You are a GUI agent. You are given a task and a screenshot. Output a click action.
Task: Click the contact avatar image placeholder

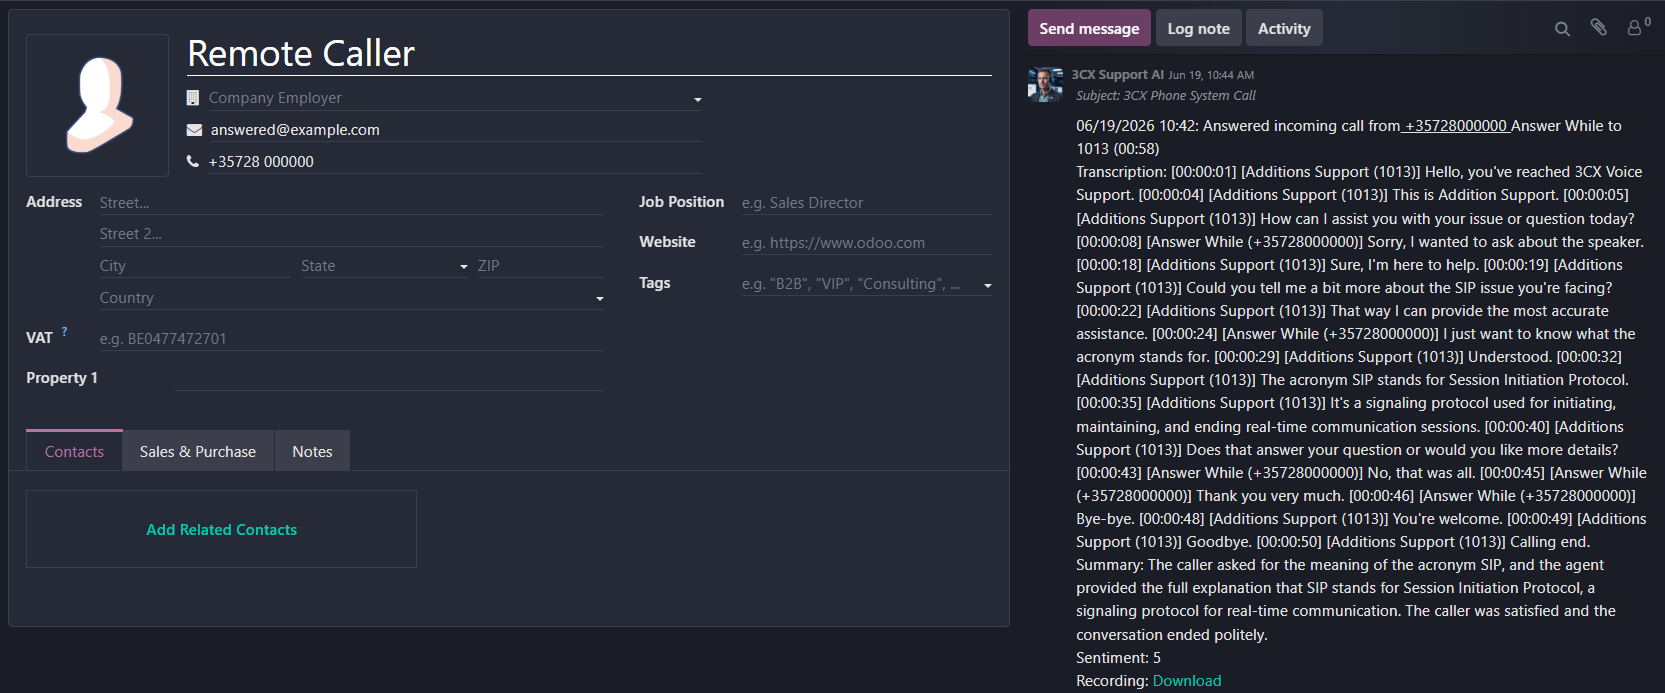[x=98, y=105]
